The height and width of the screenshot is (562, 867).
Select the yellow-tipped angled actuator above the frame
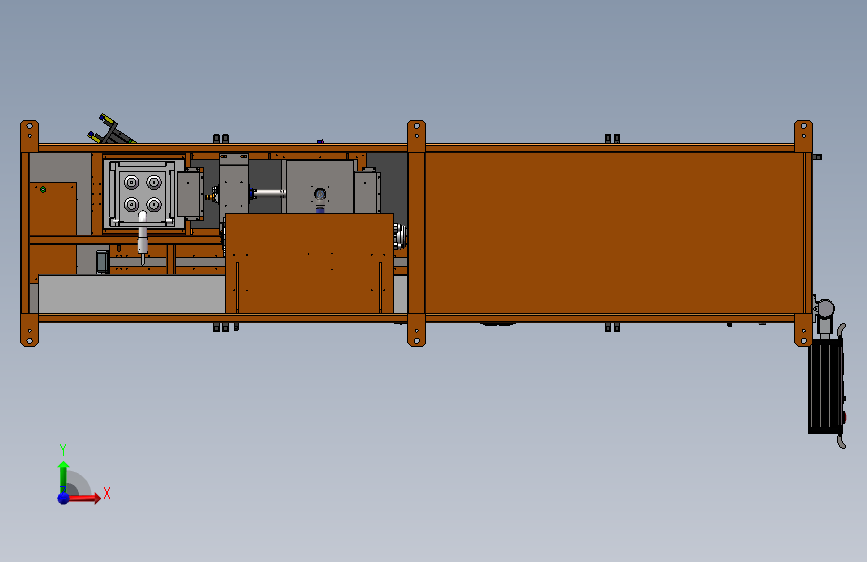[111, 130]
